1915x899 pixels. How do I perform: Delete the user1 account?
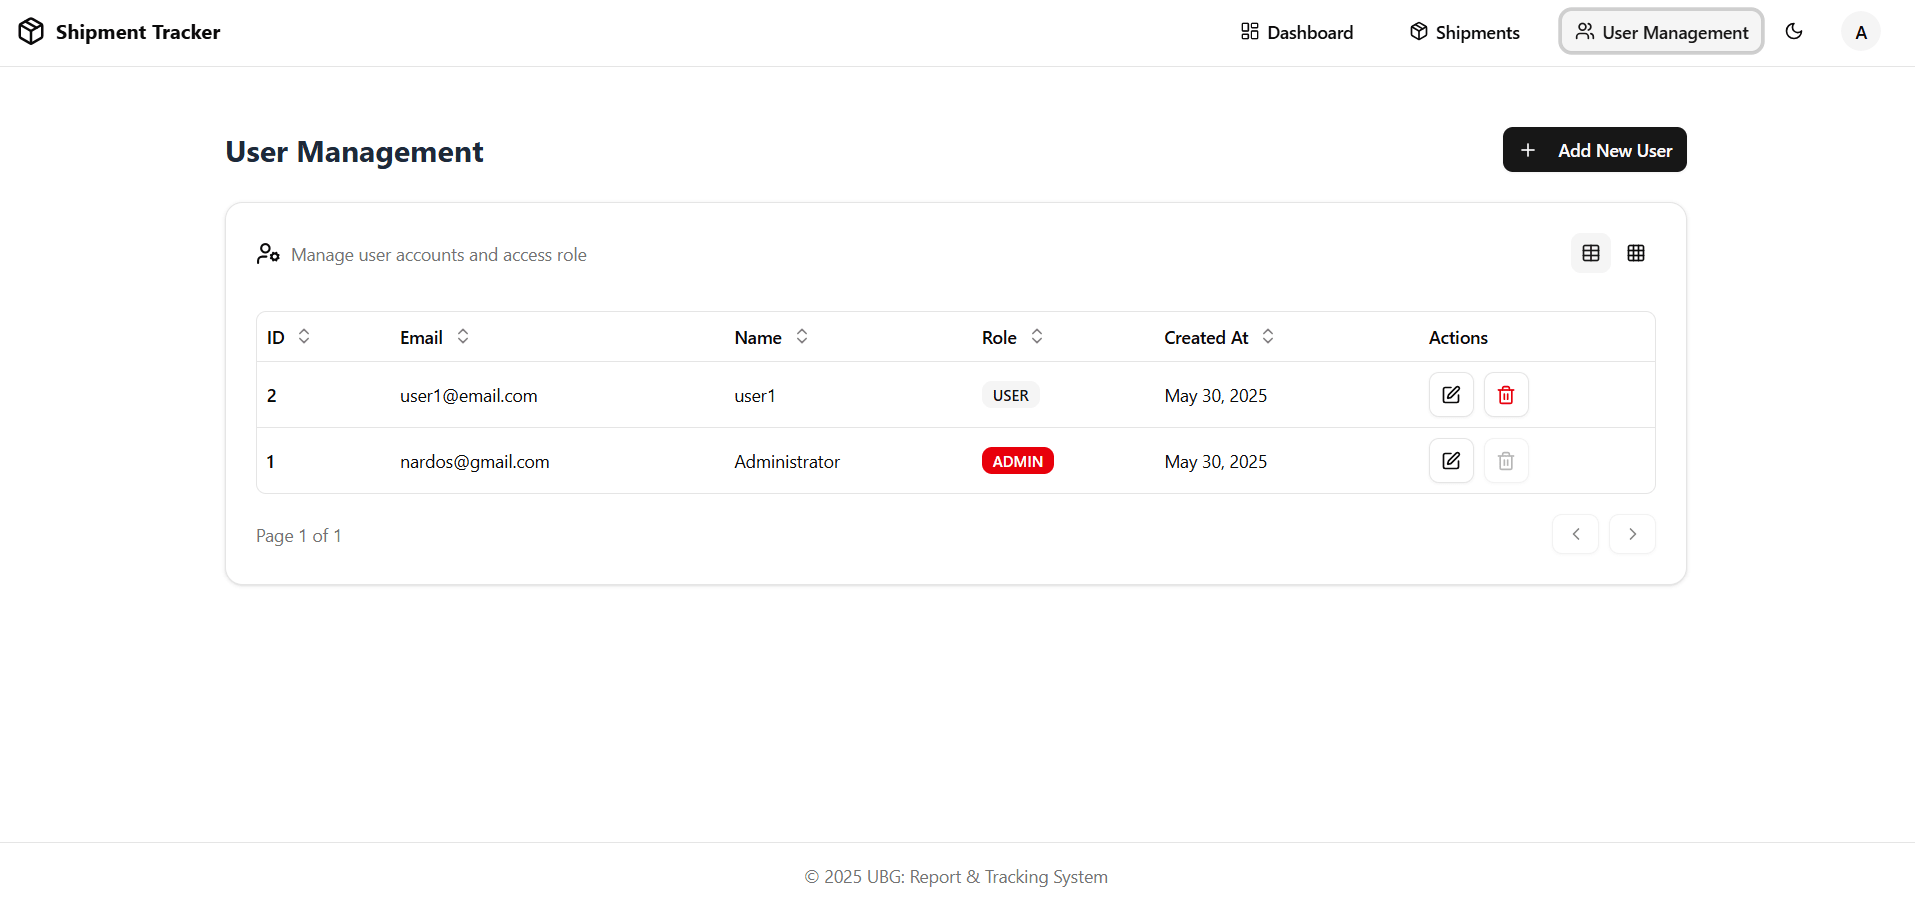pos(1506,395)
